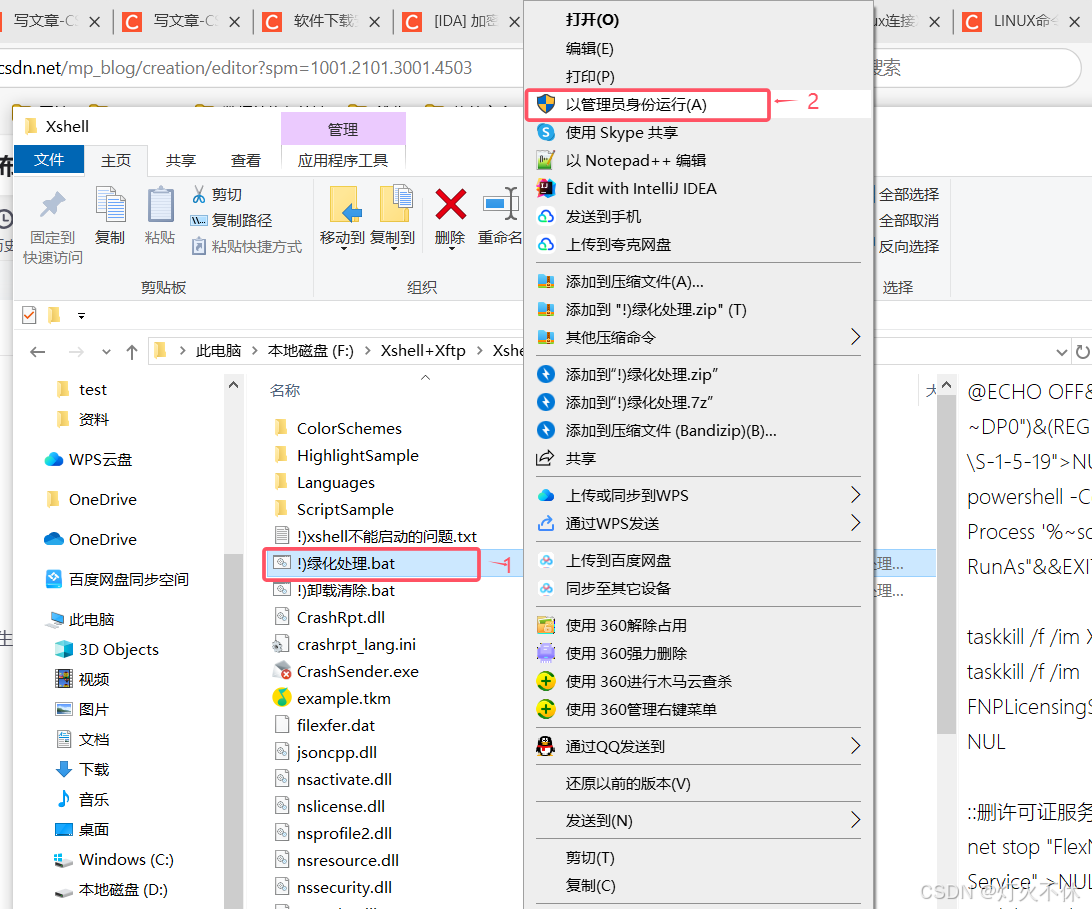Viewport: 1092px width, 909px height.
Task: Choose 以管理员身份运行(A) menu item
Action: 698,104
